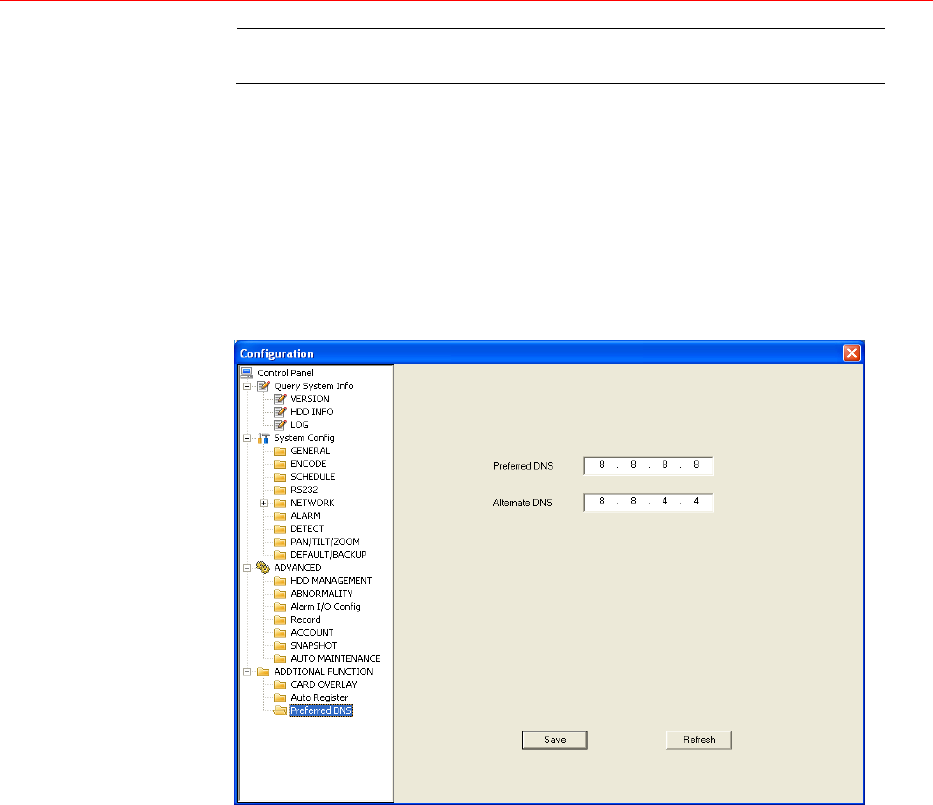Click the Auto Register folder icon
The image size is (933, 805).
point(280,698)
